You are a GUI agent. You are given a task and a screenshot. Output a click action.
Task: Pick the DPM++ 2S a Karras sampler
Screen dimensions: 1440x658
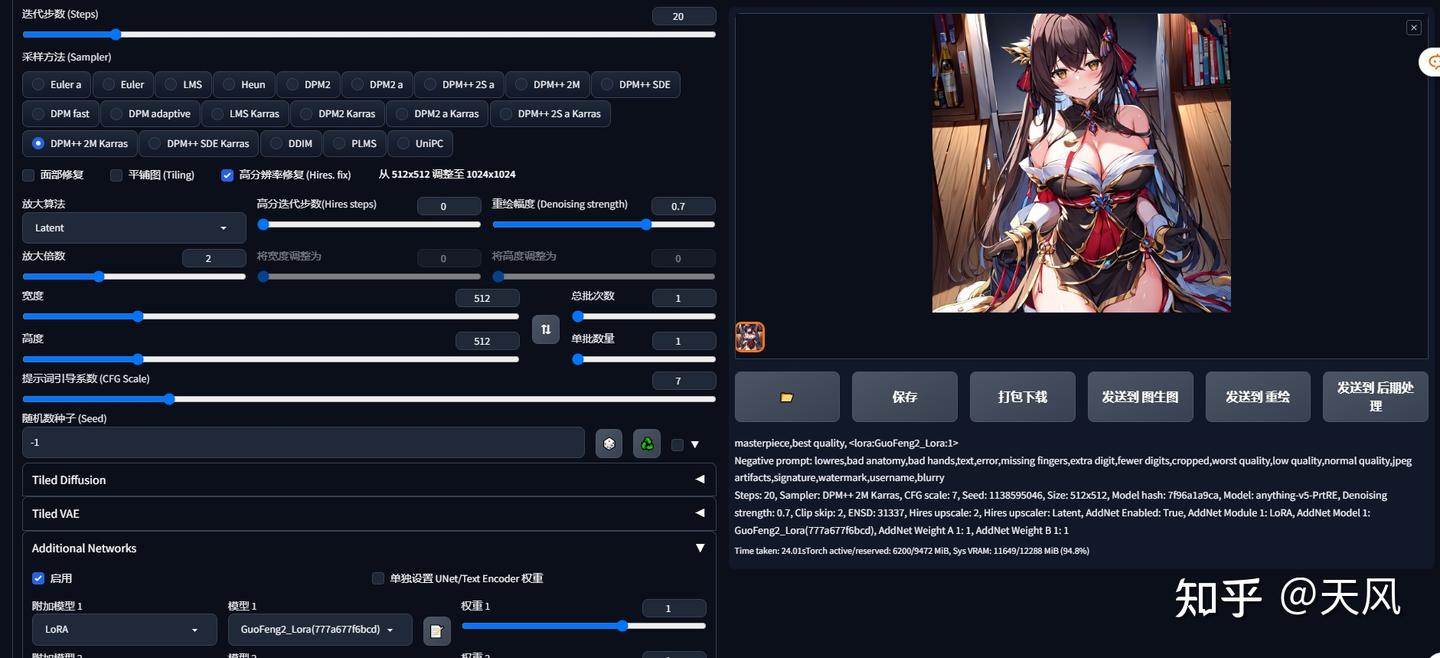550,114
